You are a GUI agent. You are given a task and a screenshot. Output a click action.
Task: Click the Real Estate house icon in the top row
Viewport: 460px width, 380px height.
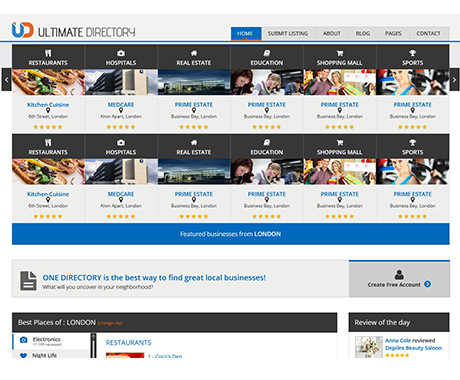194,53
